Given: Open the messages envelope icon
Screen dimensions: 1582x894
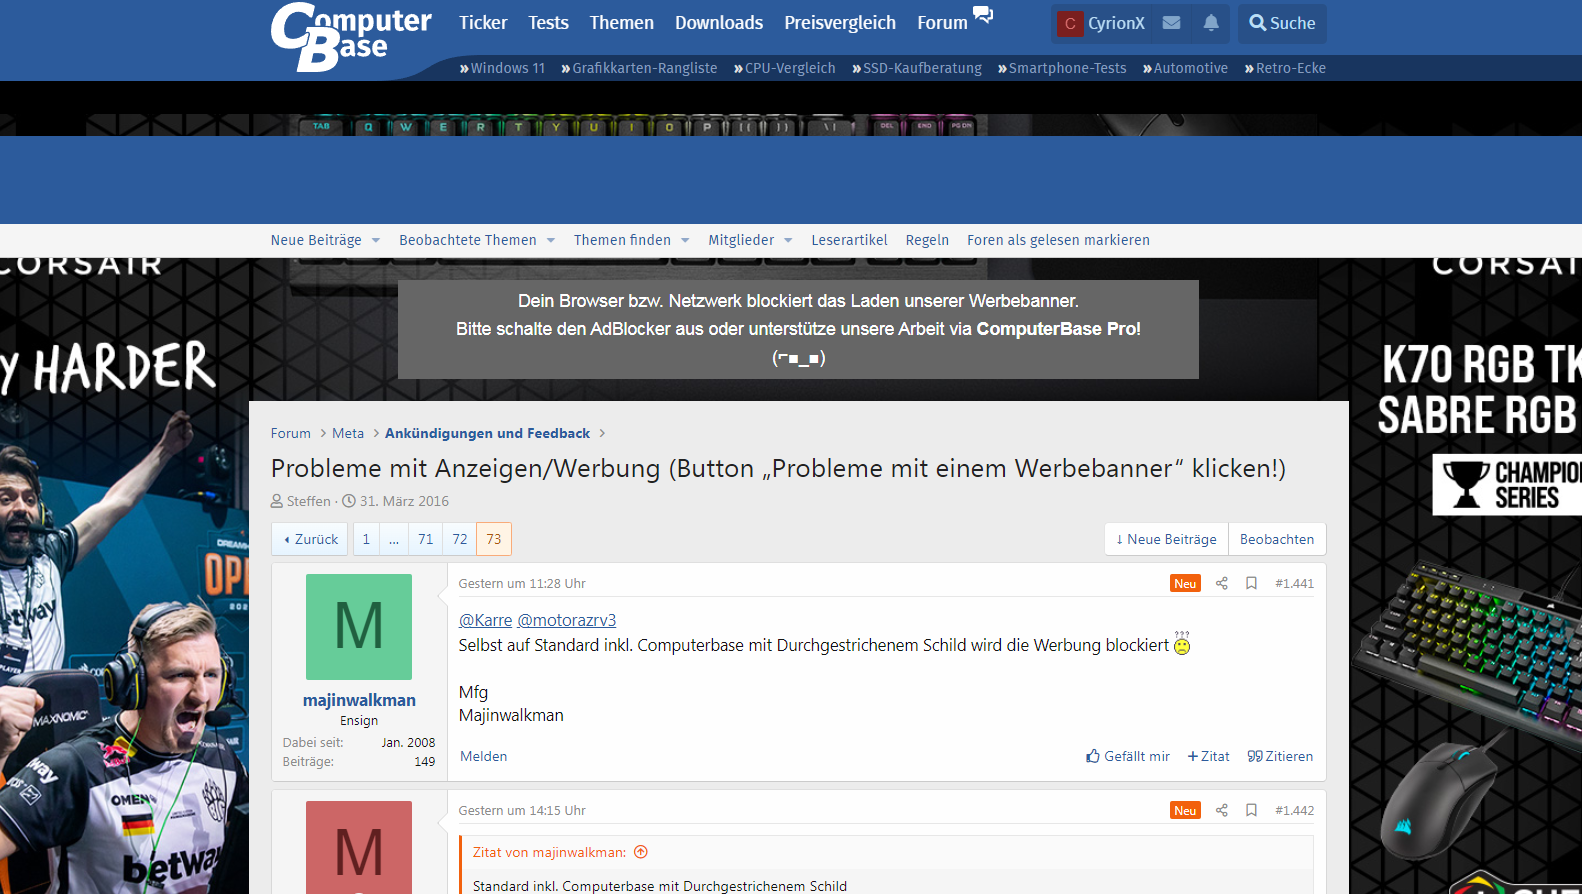Looking at the screenshot, I should coord(1172,23).
